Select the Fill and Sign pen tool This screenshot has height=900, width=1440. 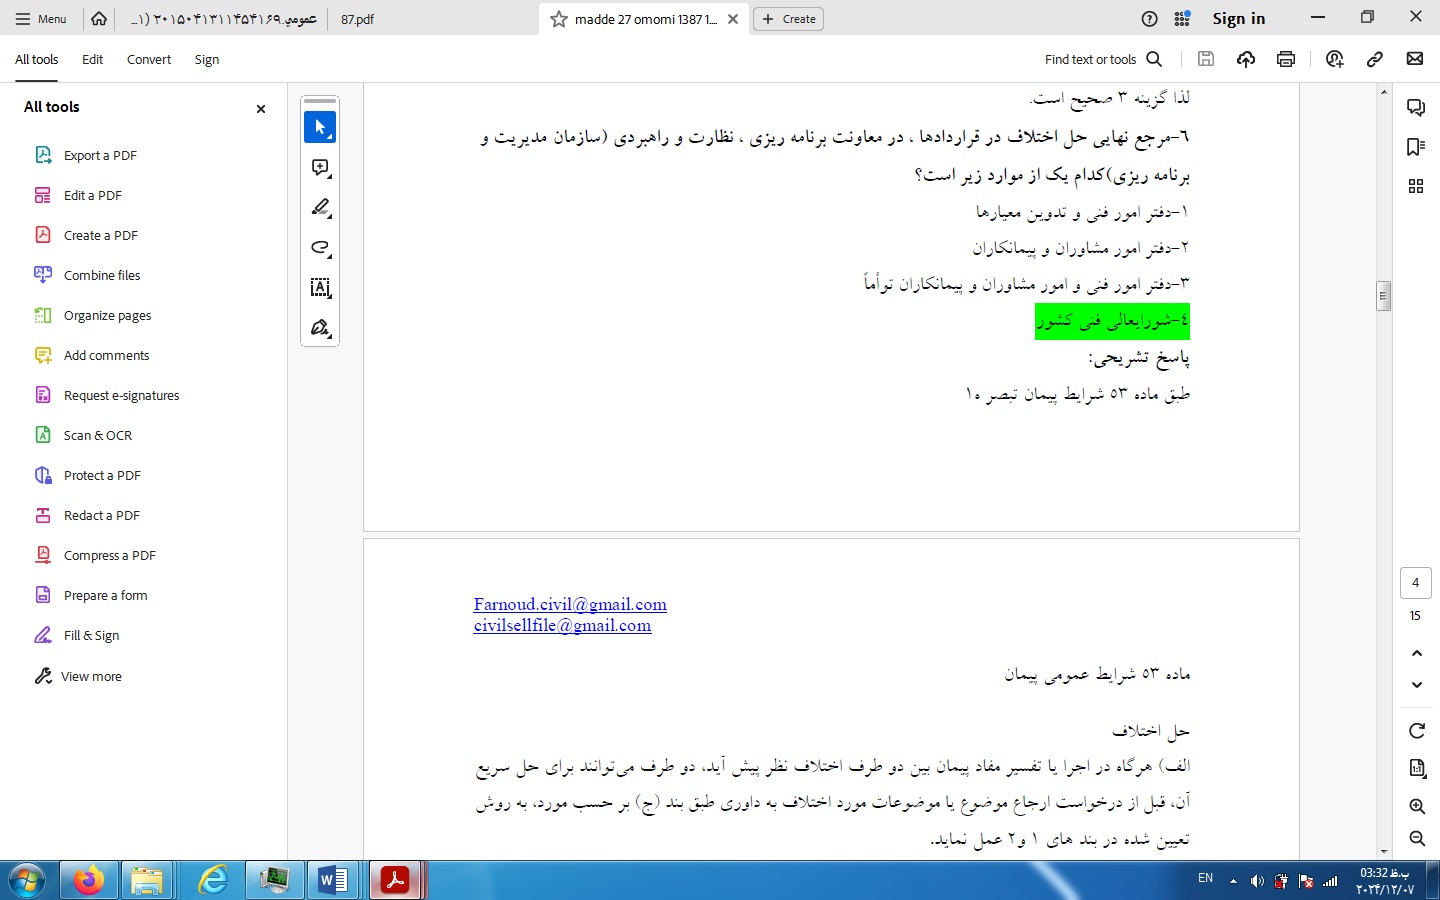click(x=320, y=327)
